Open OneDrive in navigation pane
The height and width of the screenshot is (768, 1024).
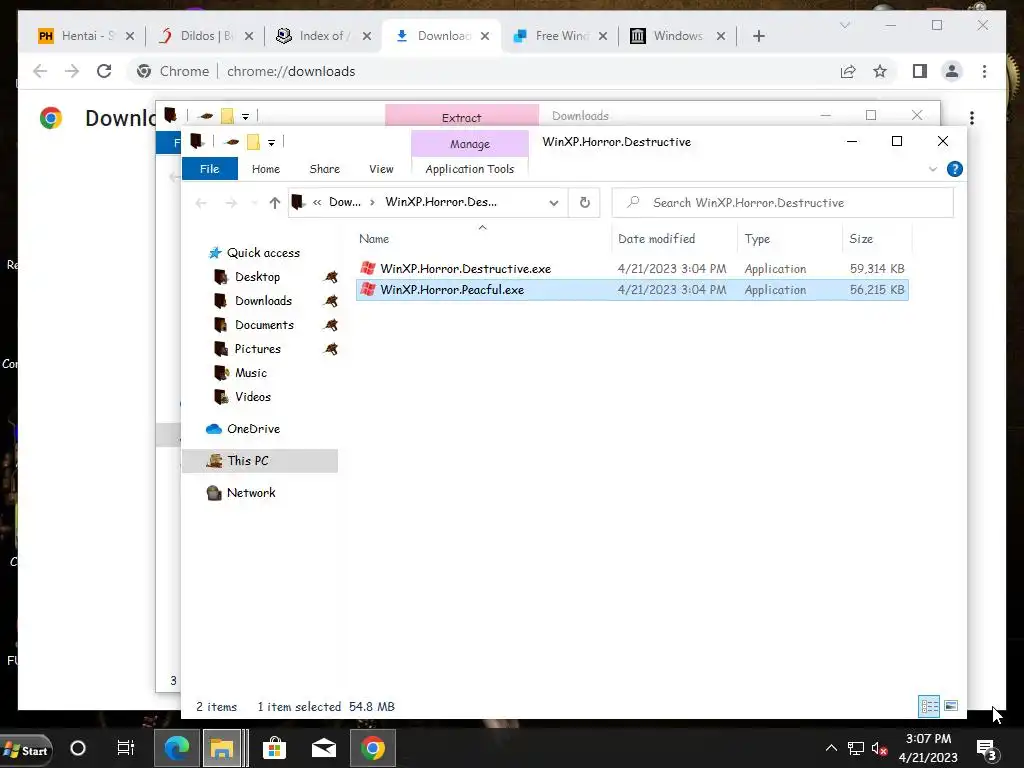pos(253,429)
